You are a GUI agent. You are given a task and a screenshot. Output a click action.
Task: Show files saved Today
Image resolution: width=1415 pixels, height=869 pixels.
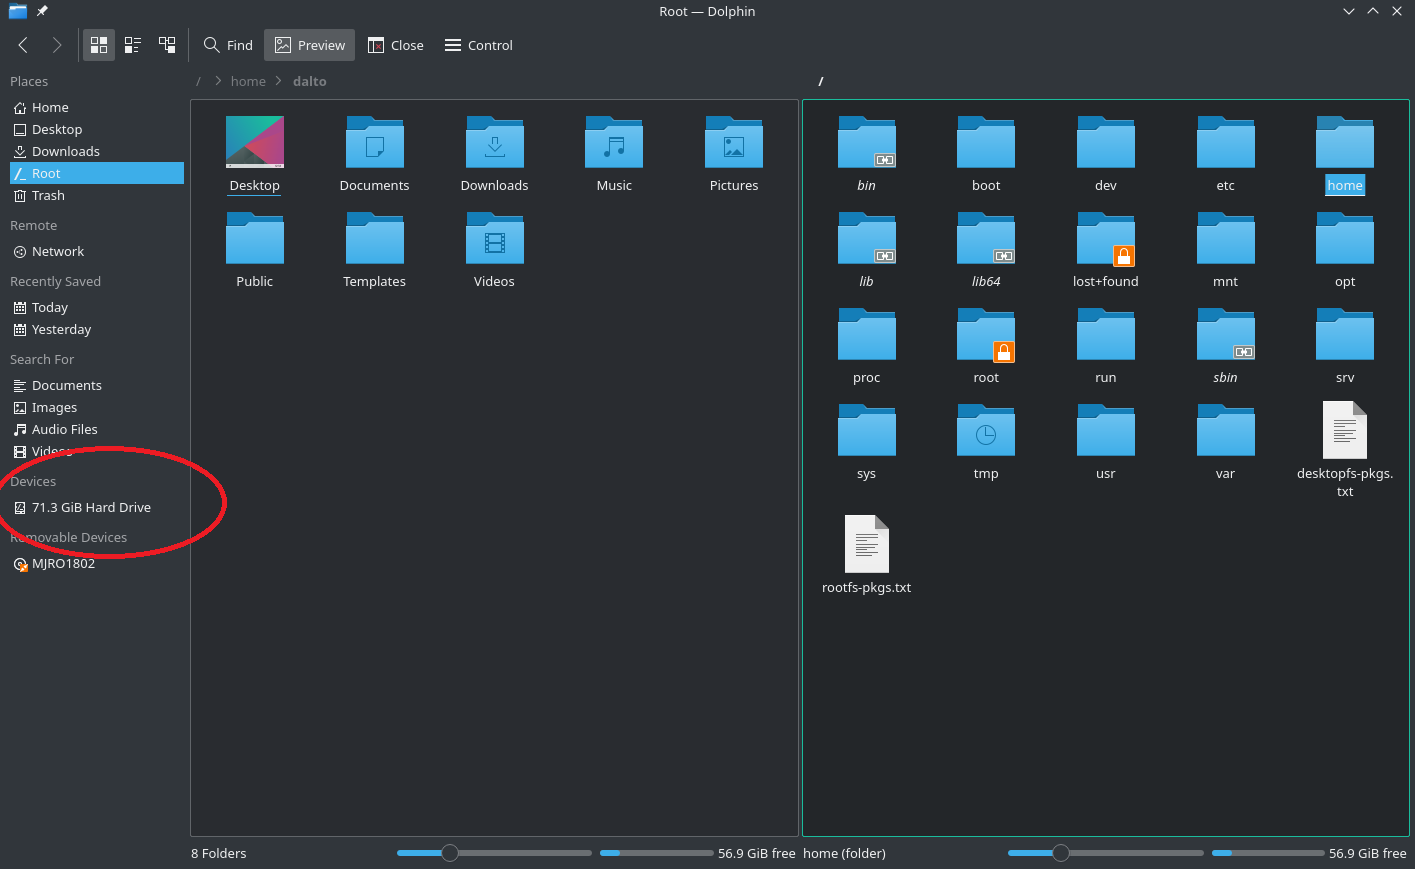[x=97, y=307]
